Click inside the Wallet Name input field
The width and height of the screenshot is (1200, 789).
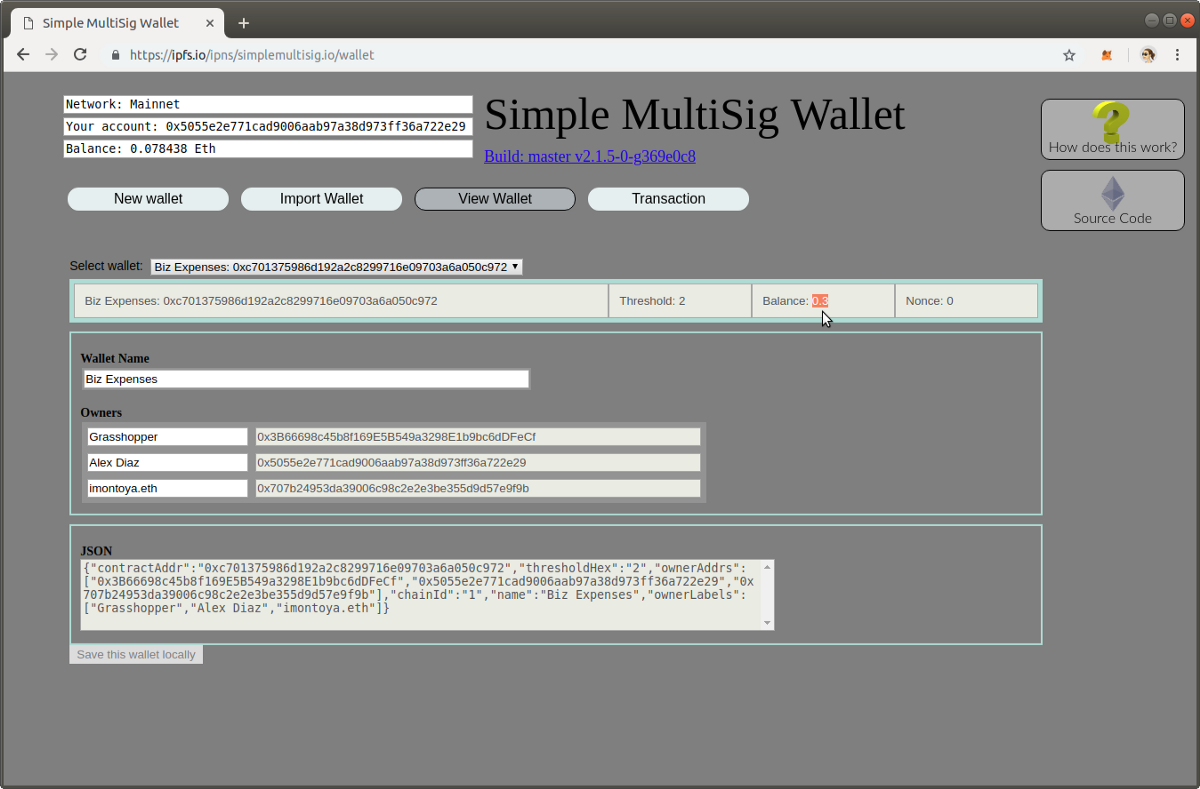tap(305, 378)
